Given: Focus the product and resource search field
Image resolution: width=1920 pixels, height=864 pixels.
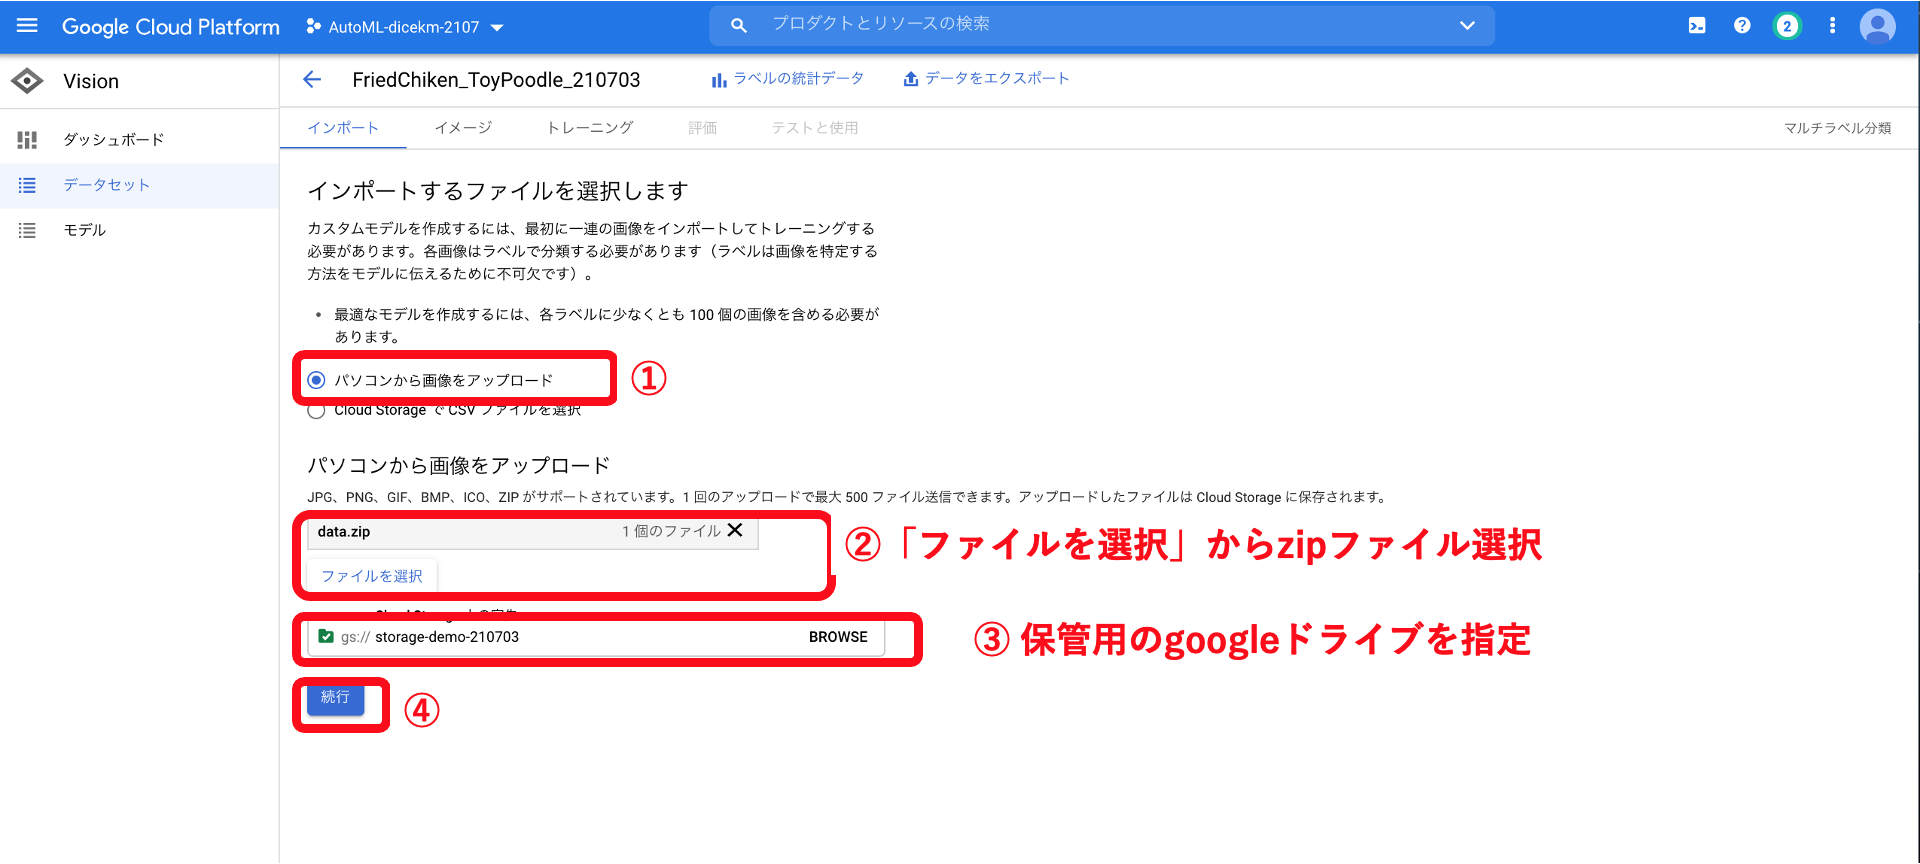Looking at the screenshot, I should click(1100, 25).
